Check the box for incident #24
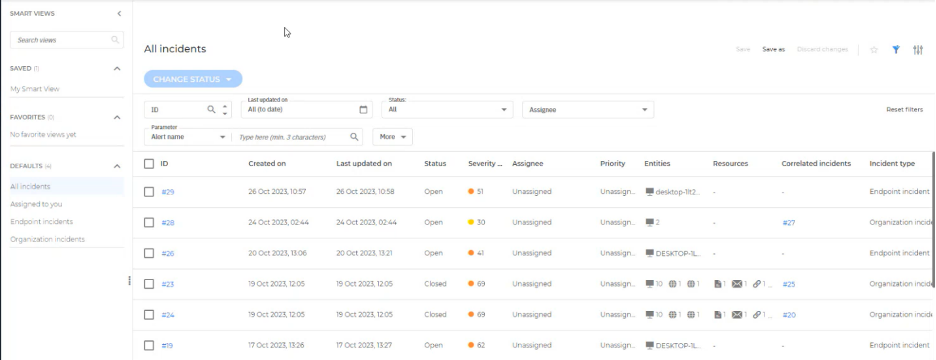The image size is (936, 360). click(x=149, y=315)
